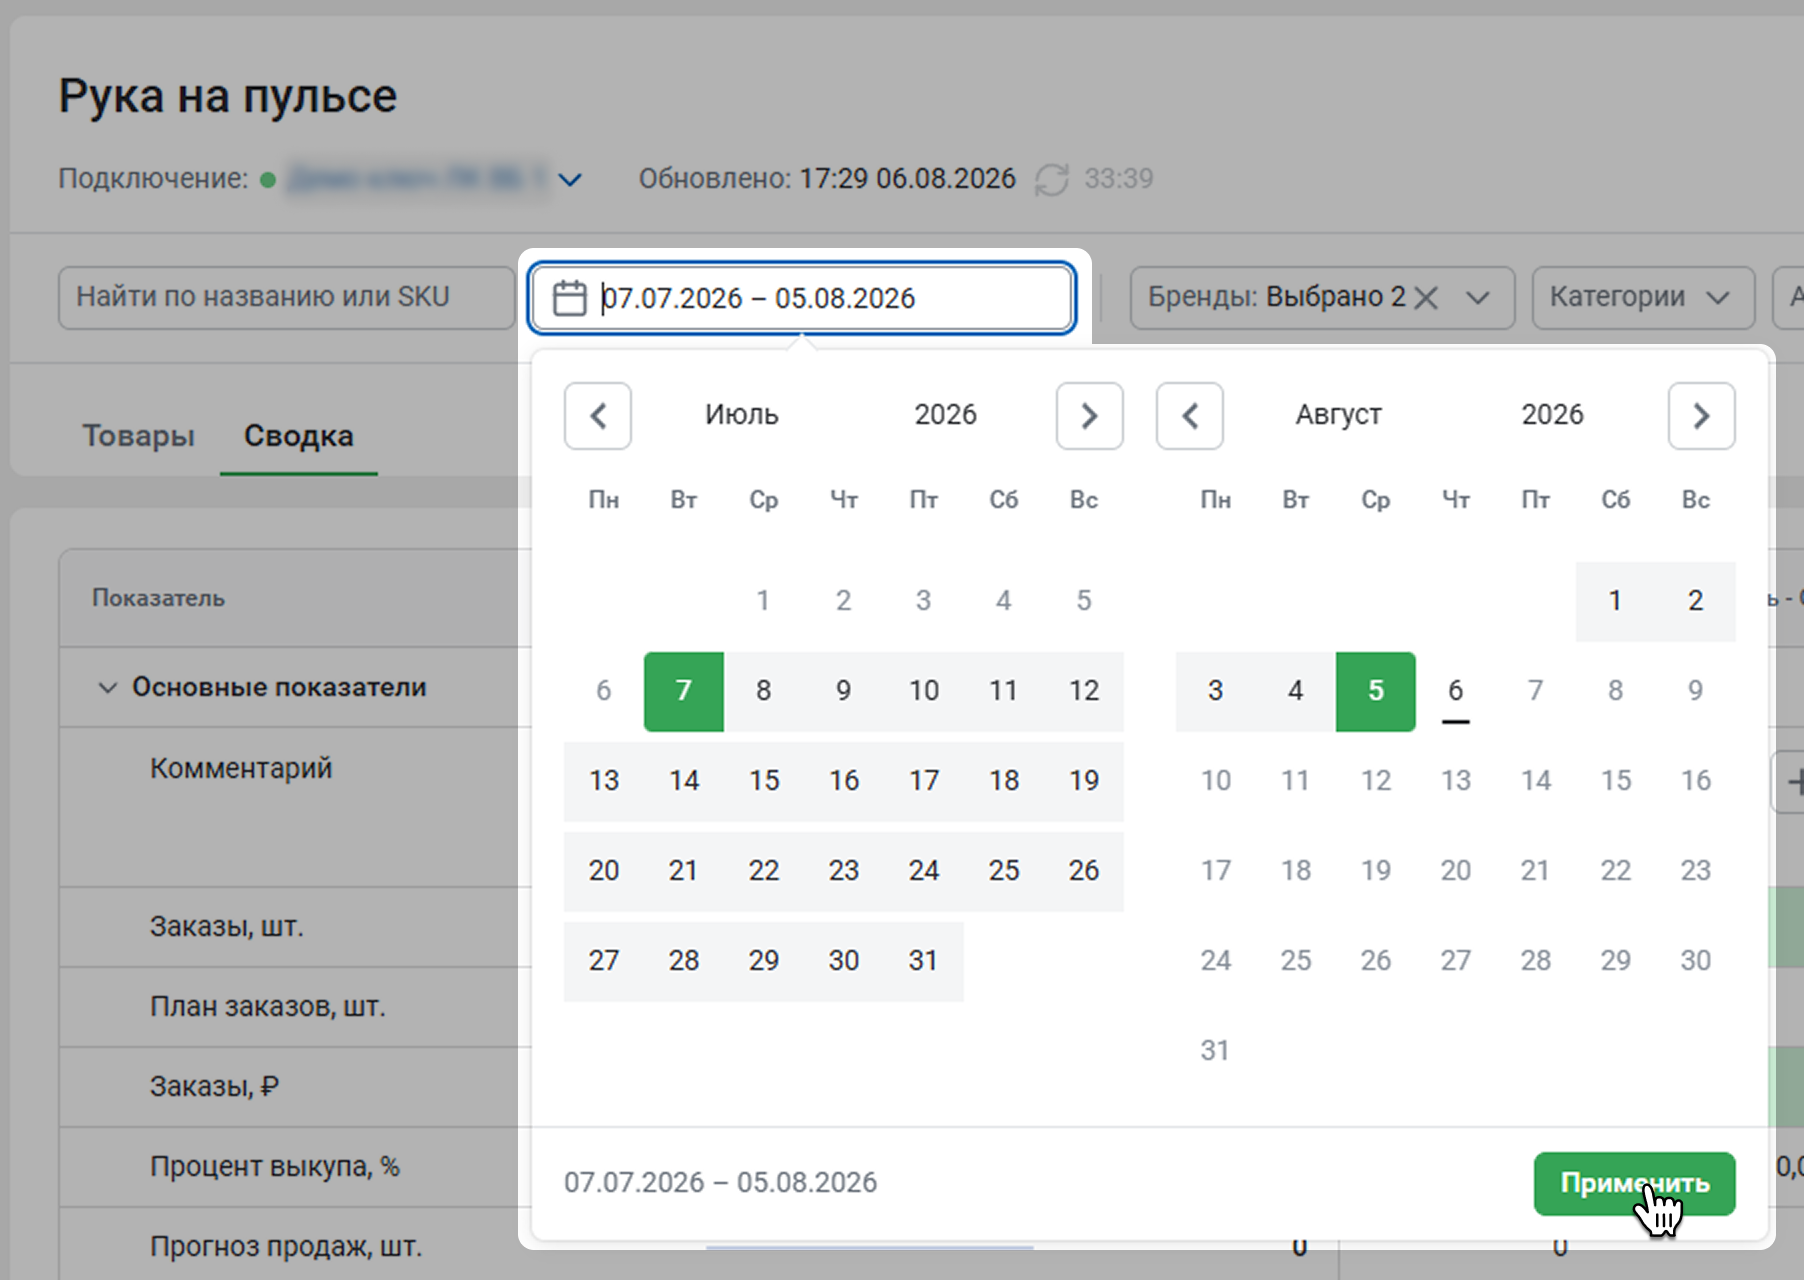
Task: Select August 1 in the calendar
Action: 1615,601
